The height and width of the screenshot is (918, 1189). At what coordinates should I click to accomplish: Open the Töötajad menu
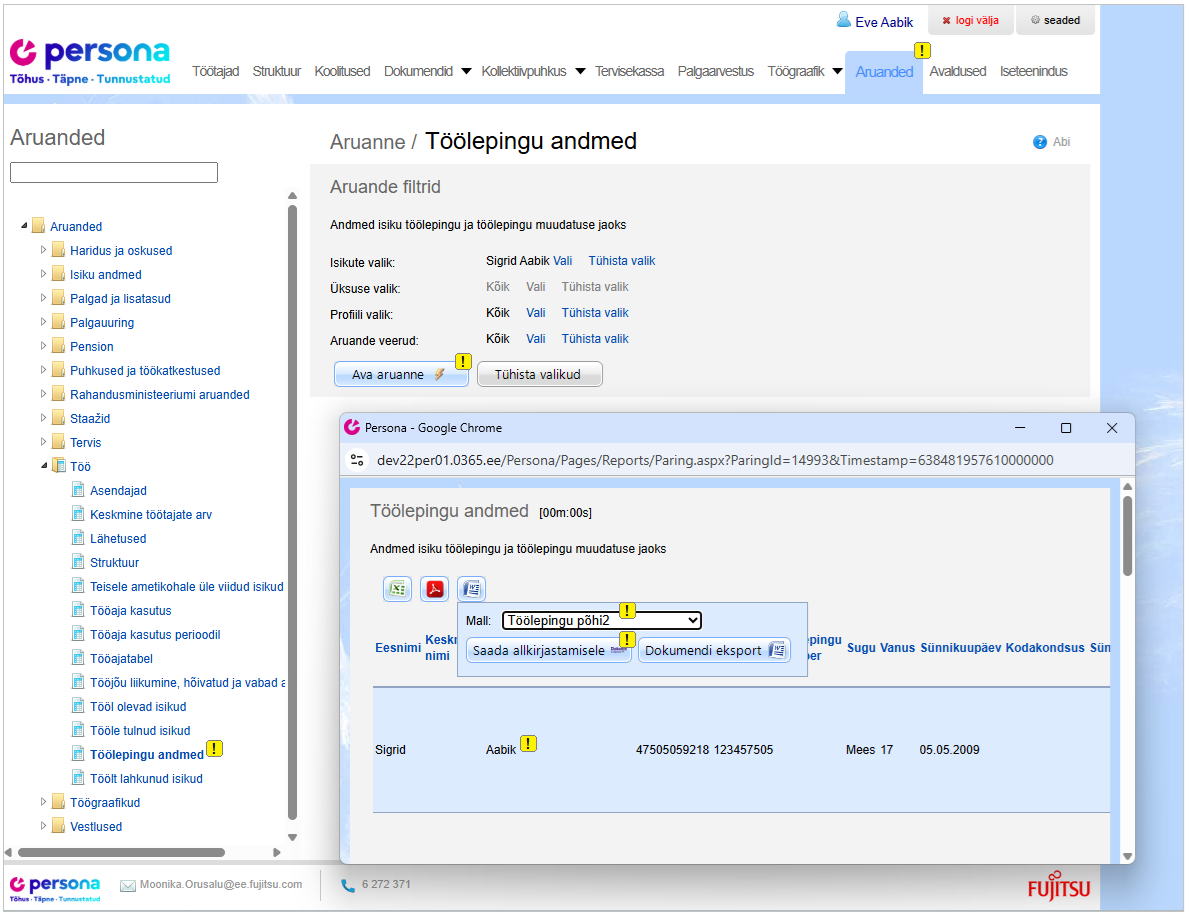coord(216,71)
